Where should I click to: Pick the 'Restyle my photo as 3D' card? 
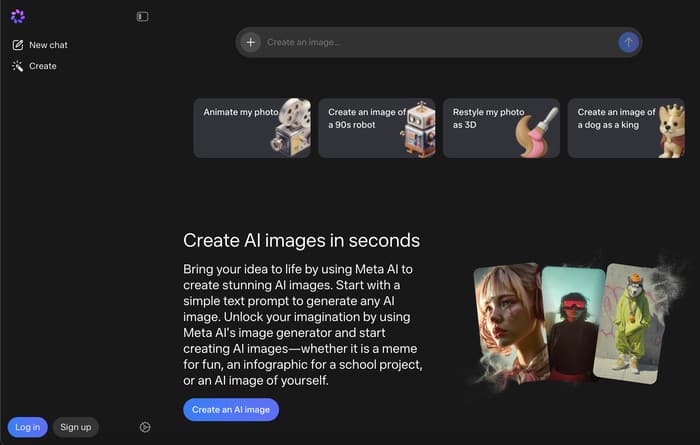501,128
